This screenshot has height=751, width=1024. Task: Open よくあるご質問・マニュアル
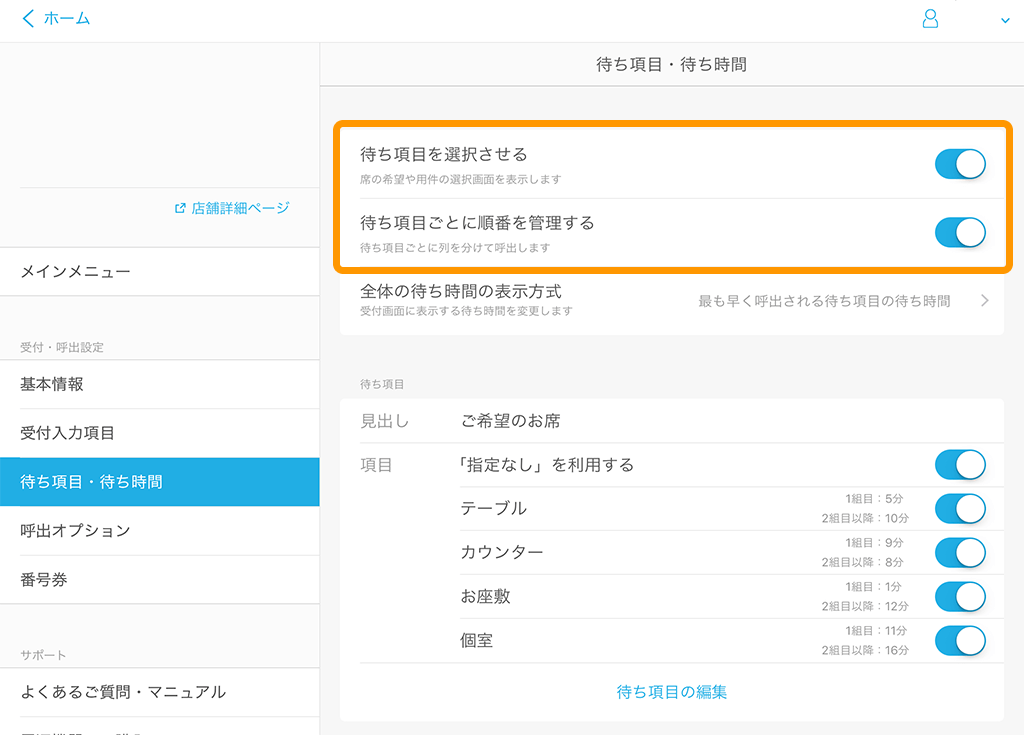coord(160,692)
